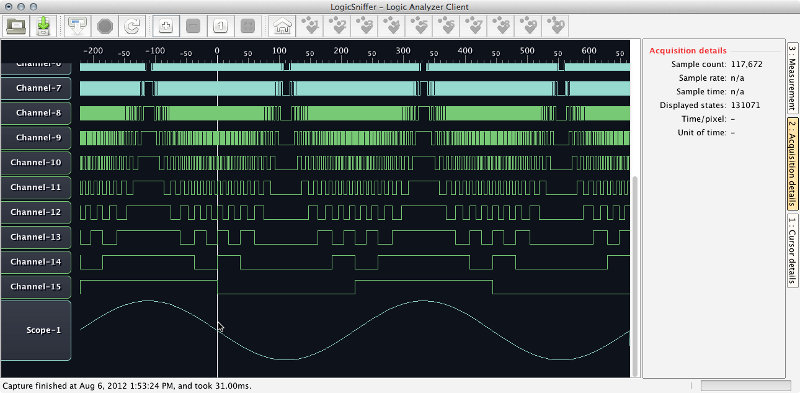The height and width of the screenshot is (393, 800).
Task: Click the zoom original size '1' icon
Action: pyautogui.click(x=220, y=26)
